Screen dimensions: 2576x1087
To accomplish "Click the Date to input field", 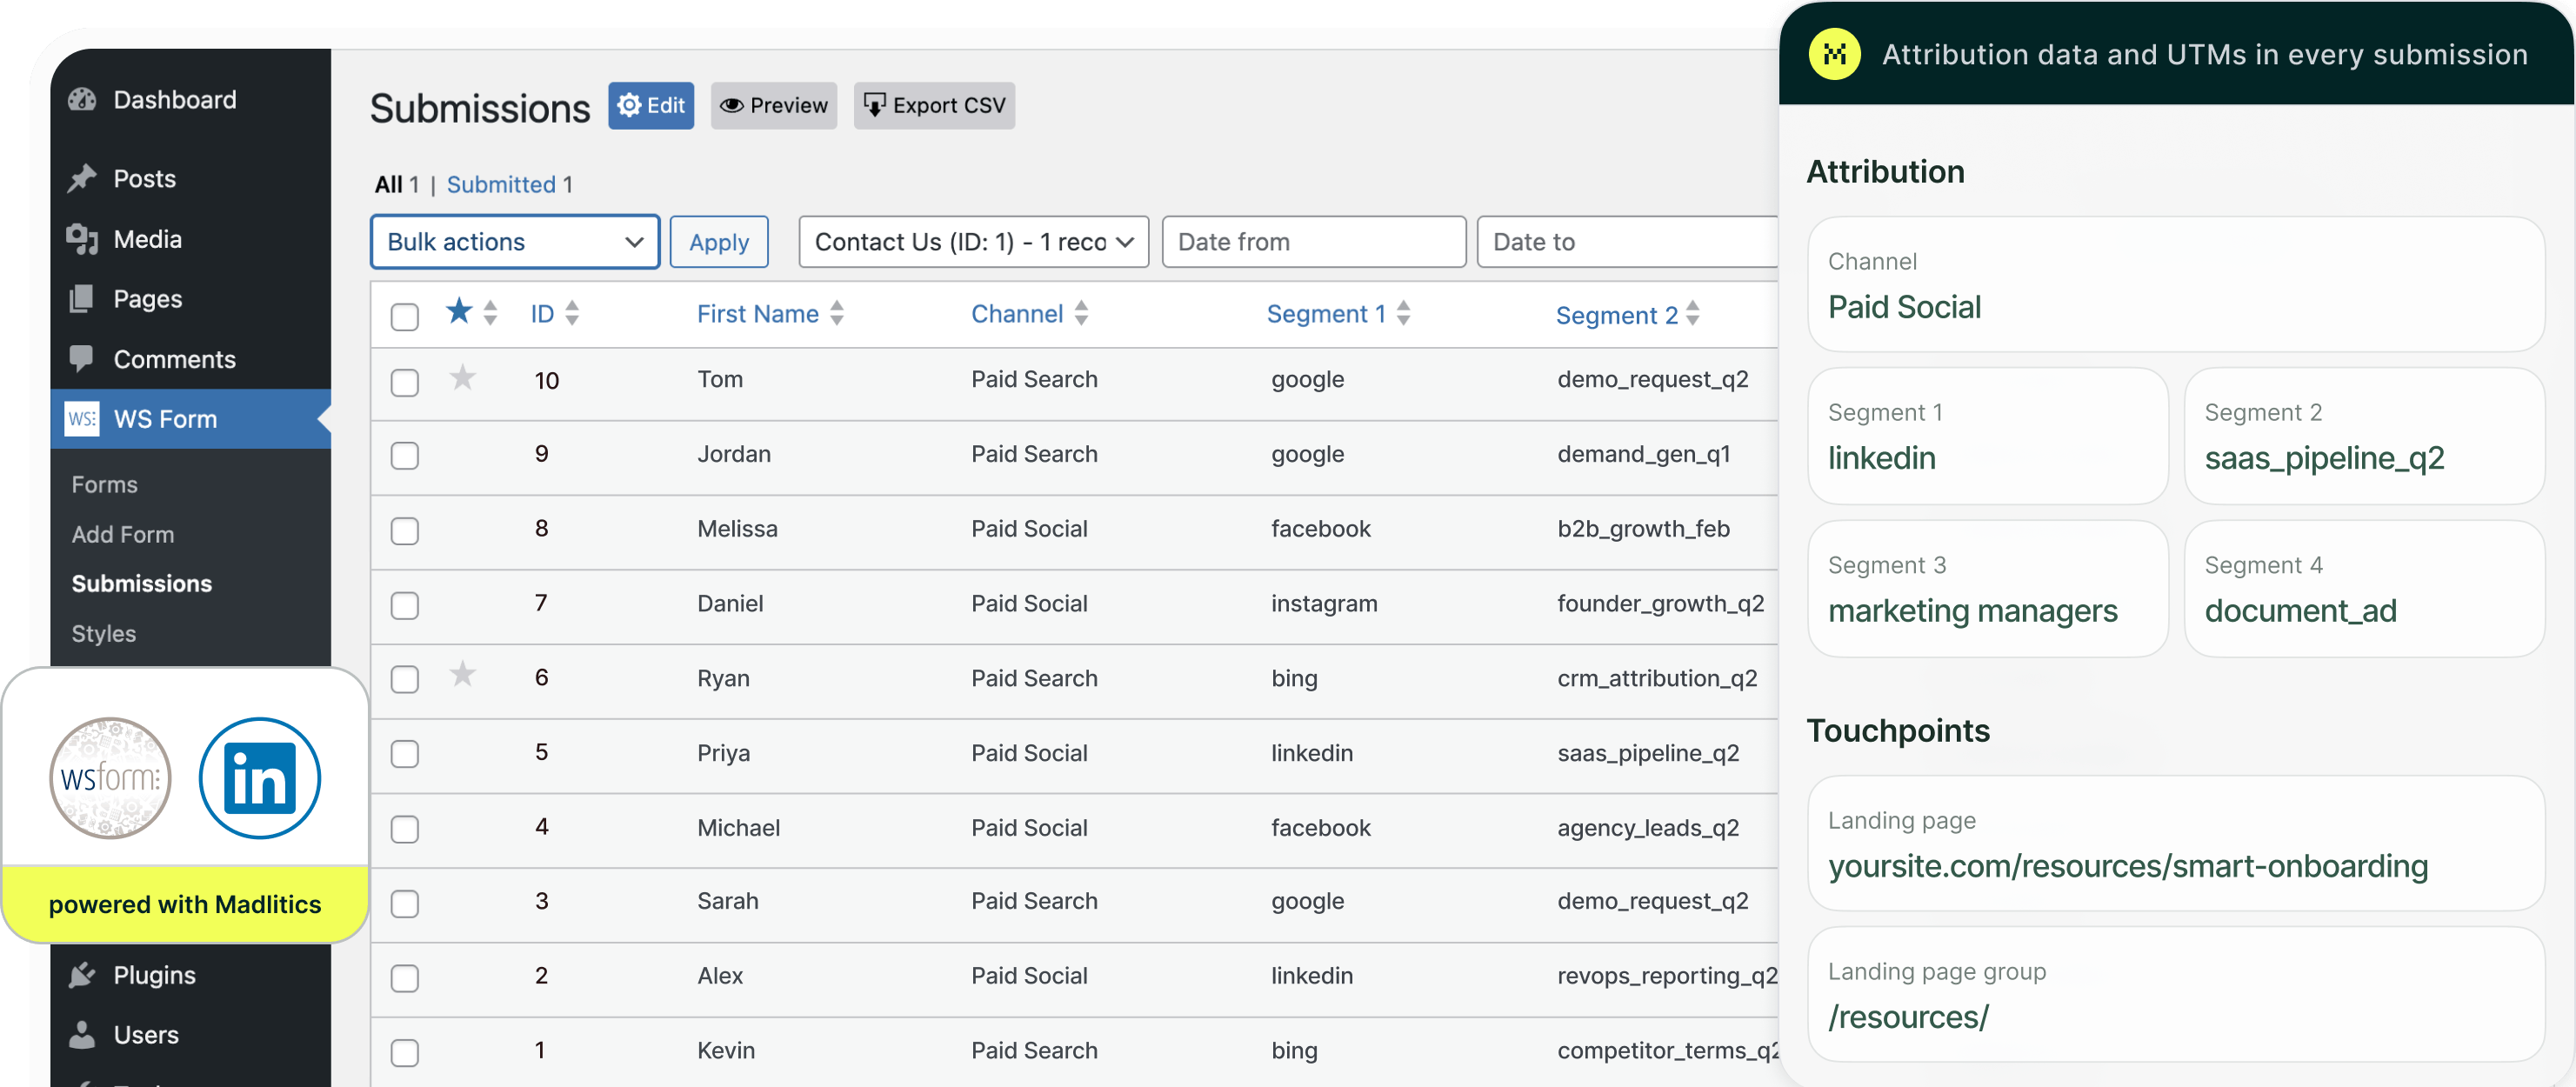I will [1628, 242].
